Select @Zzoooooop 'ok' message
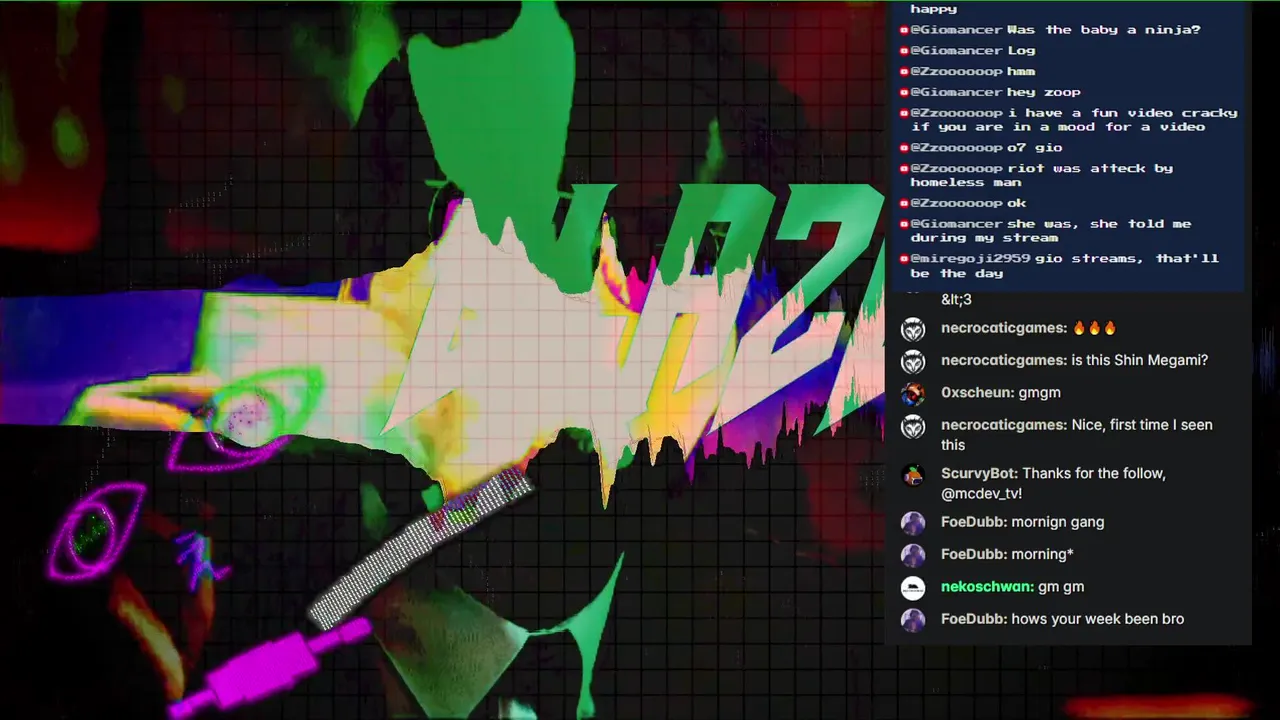 tap(1017, 203)
